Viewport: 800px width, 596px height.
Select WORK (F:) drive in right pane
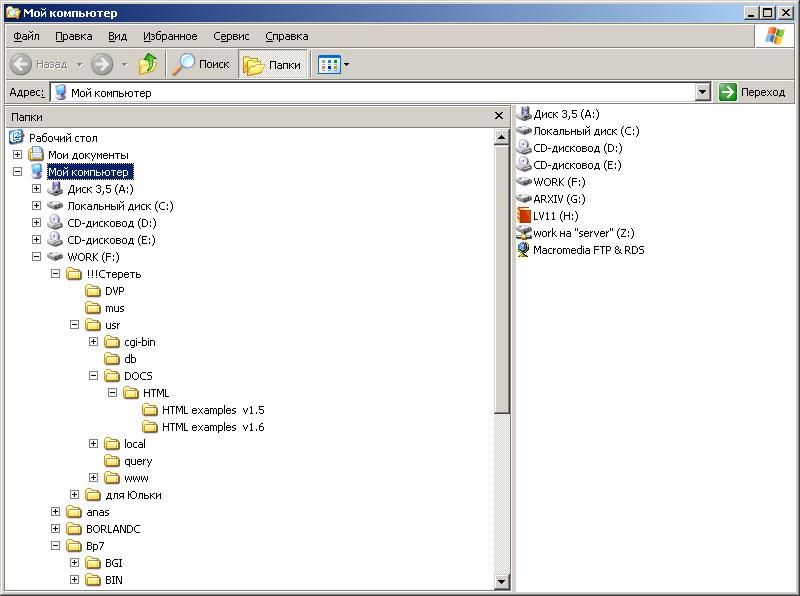coord(551,182)
